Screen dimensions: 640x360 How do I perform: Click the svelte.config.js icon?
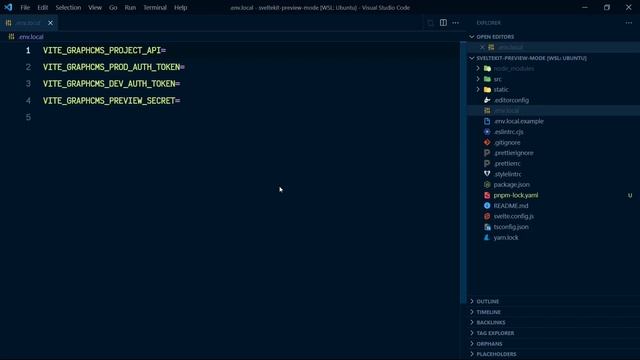(x=487, y=216)
